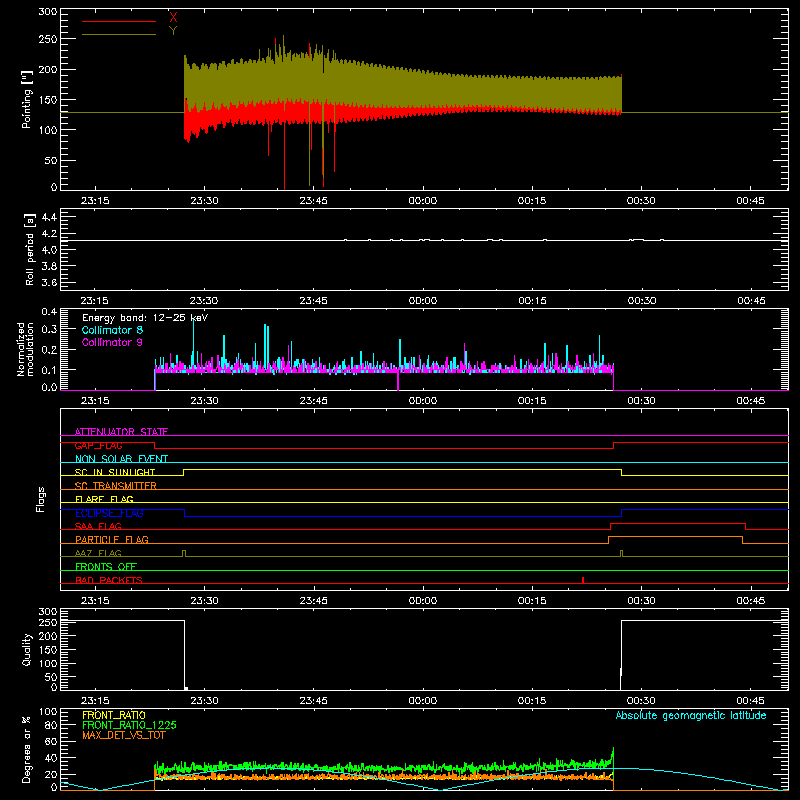The height and width of the screenshot is (800, 800).
Task: Click the 23:15 tick label under Pointing plot
Action: [x=95, y=201]
